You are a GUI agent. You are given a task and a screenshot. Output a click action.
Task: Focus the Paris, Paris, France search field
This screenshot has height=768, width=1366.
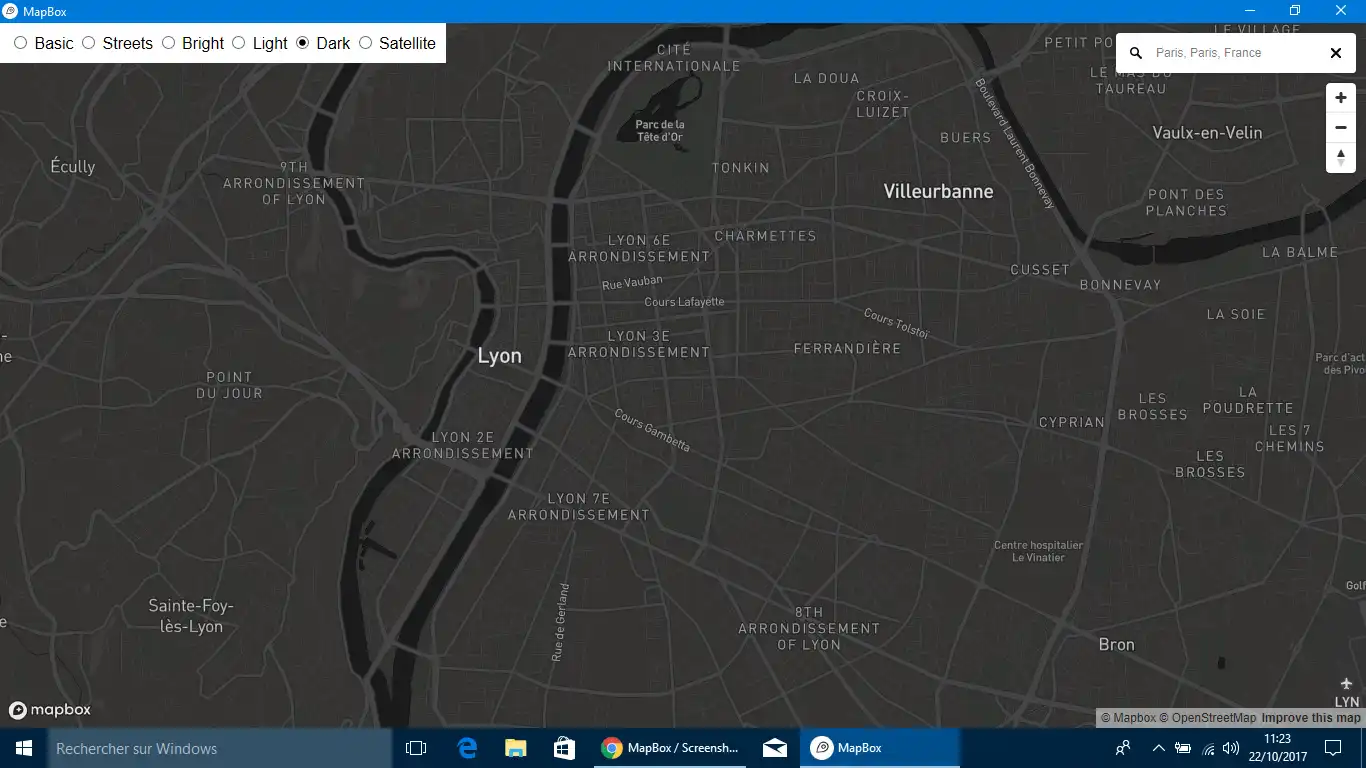click(x=1235, y=53)
